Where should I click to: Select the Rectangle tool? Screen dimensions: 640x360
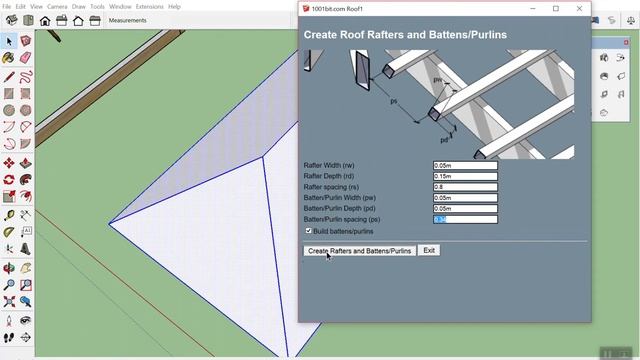9,94
